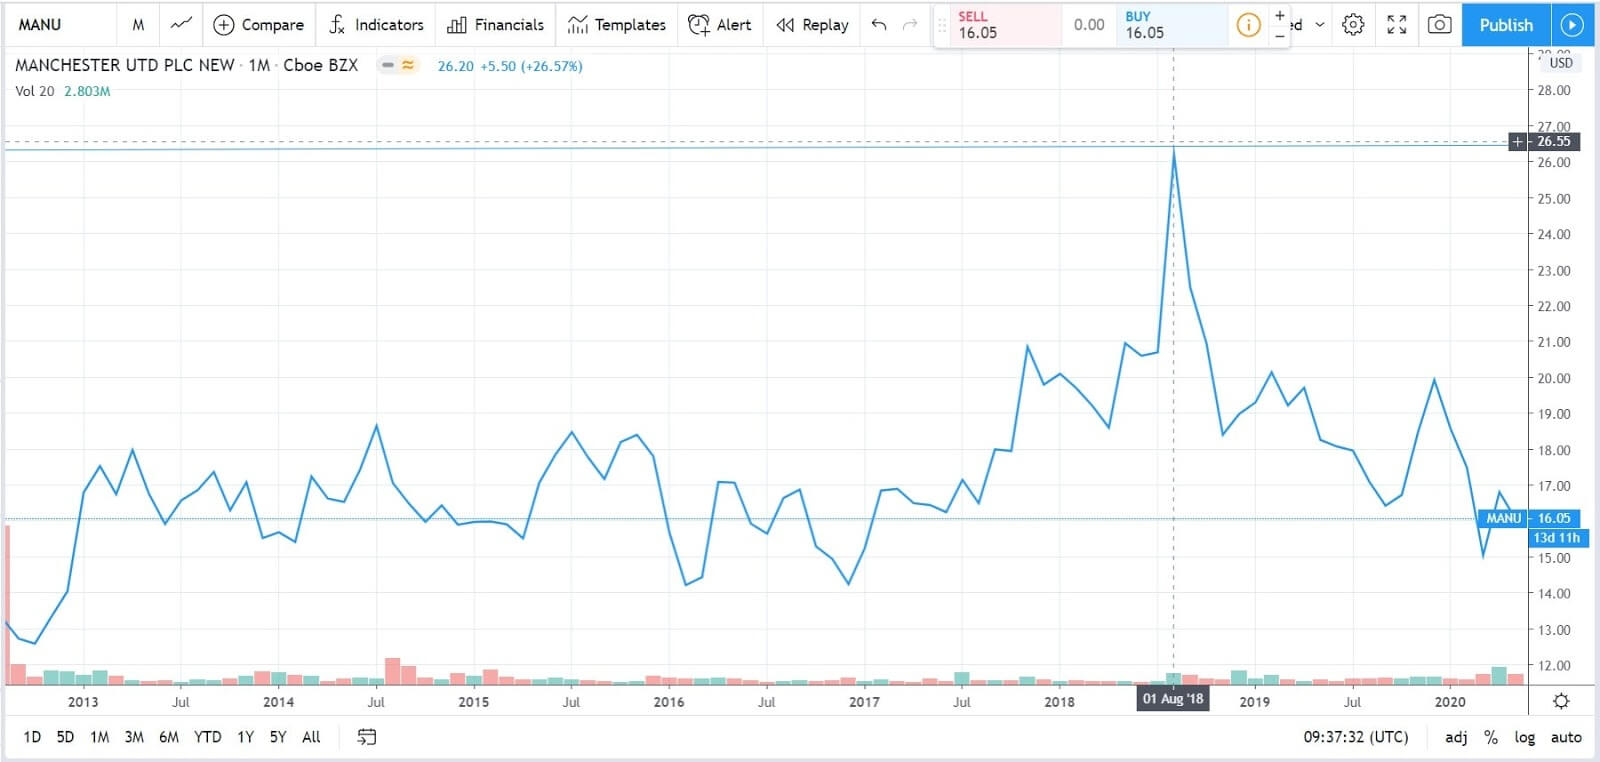Viewport: 1600px width, 762px height.
Task: Open the Financials panel
Action: [x=496, y=24]
